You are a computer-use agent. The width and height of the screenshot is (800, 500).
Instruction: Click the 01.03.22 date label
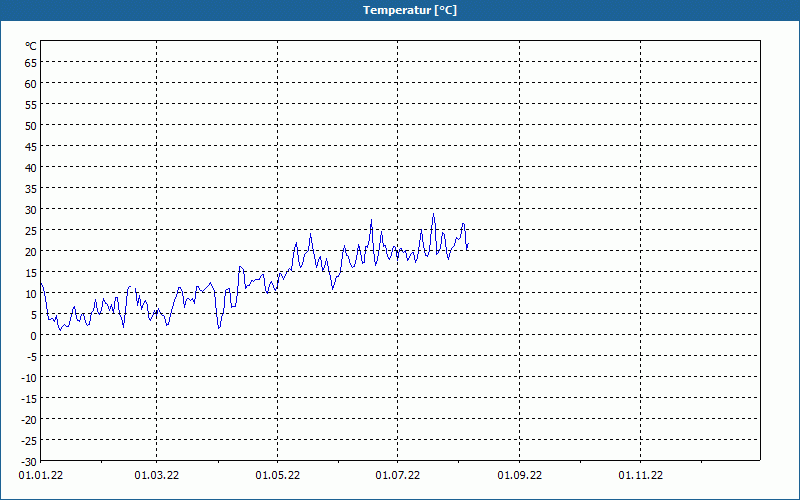(157, 476)
